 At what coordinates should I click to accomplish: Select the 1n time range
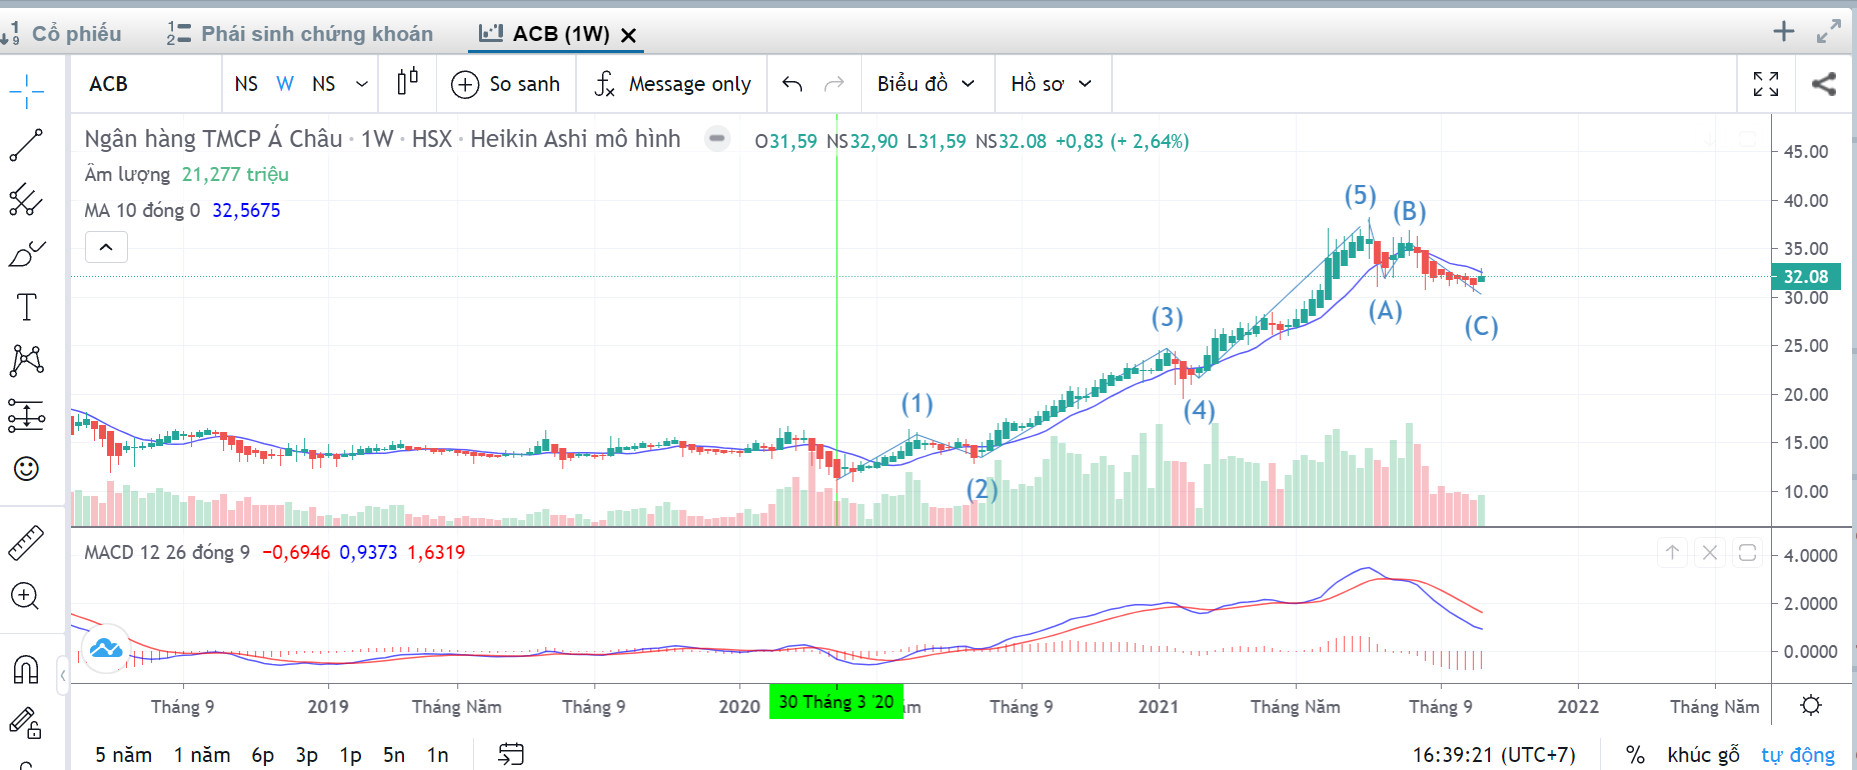coord(438,755)
